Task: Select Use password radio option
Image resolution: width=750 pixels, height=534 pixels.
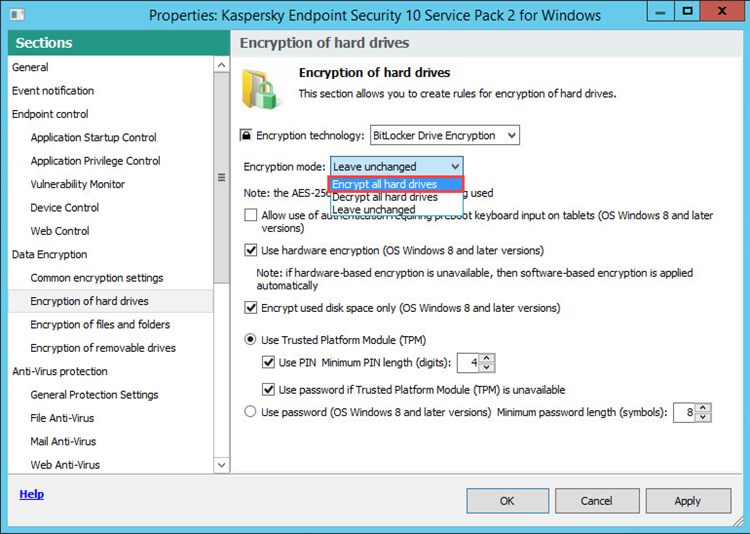Action: (250, 412)
